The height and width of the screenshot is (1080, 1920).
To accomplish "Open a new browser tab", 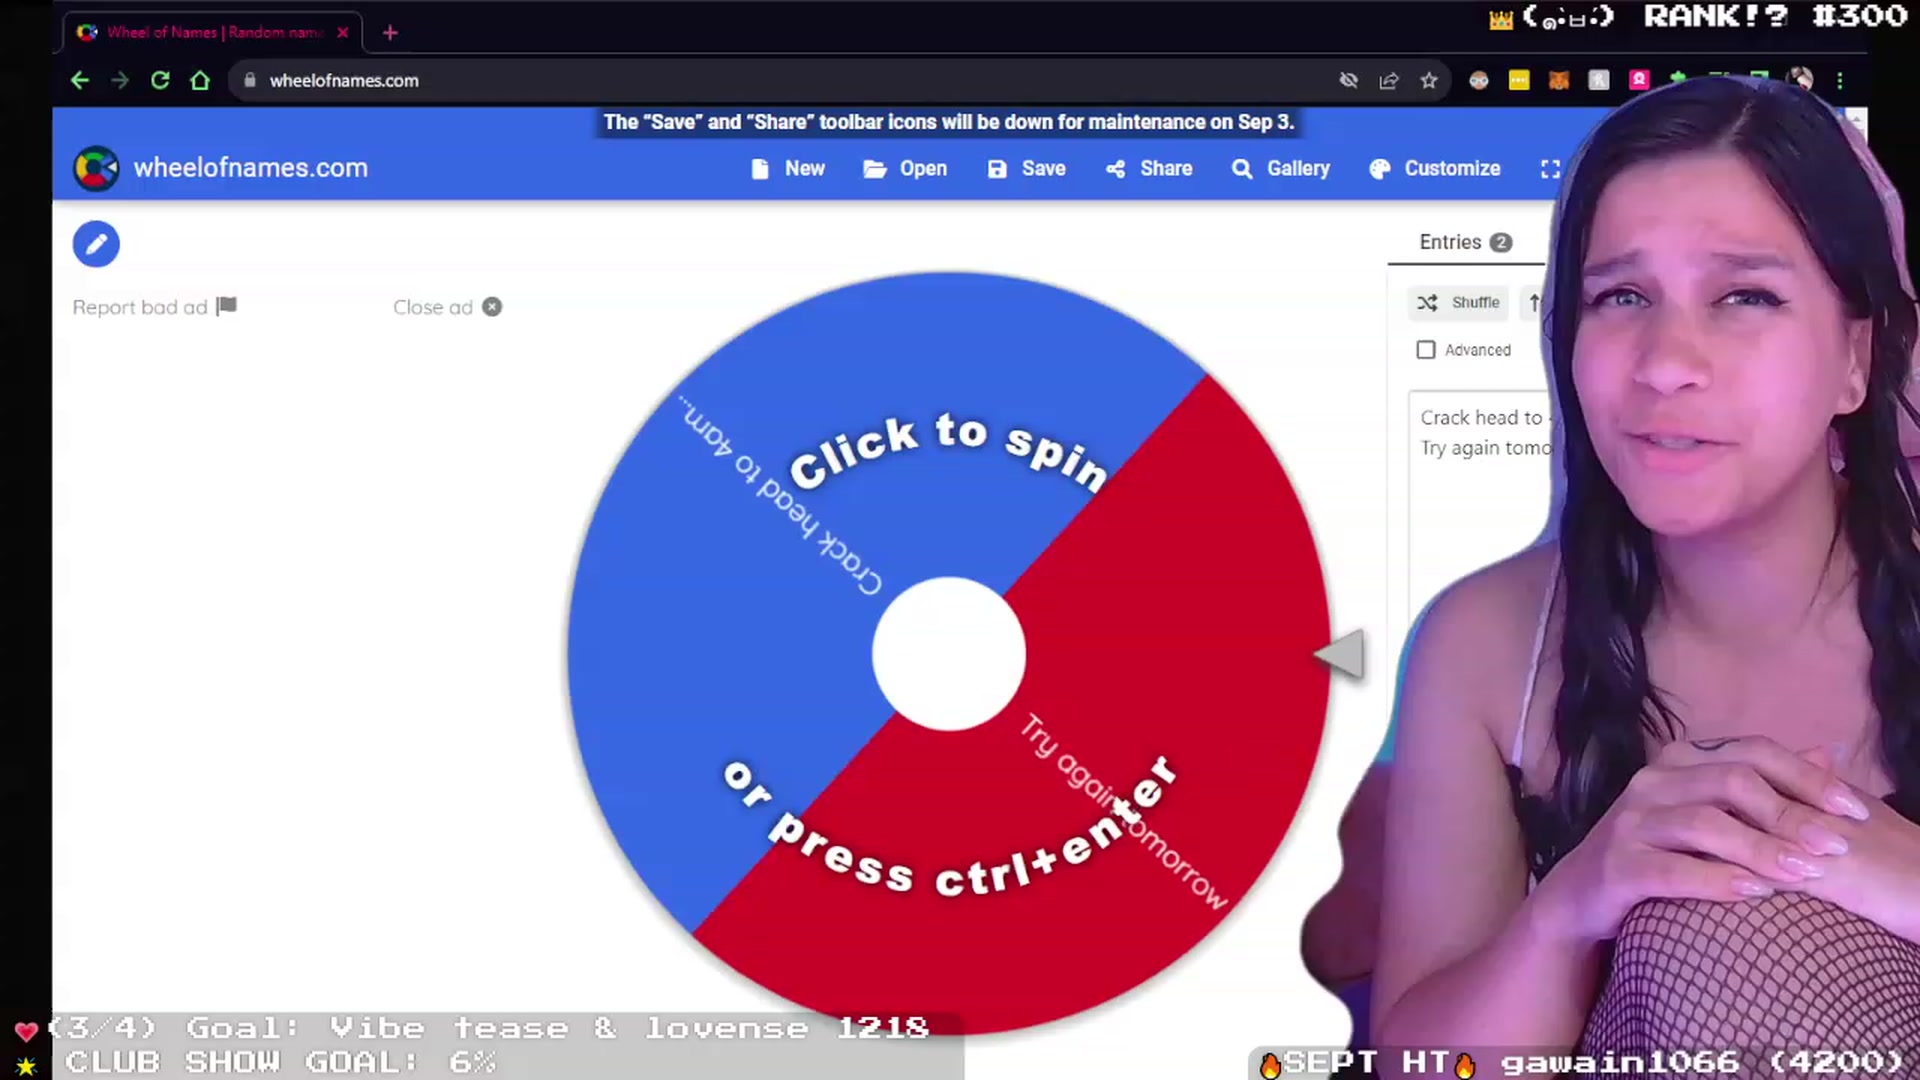I will tap(390, 33).
